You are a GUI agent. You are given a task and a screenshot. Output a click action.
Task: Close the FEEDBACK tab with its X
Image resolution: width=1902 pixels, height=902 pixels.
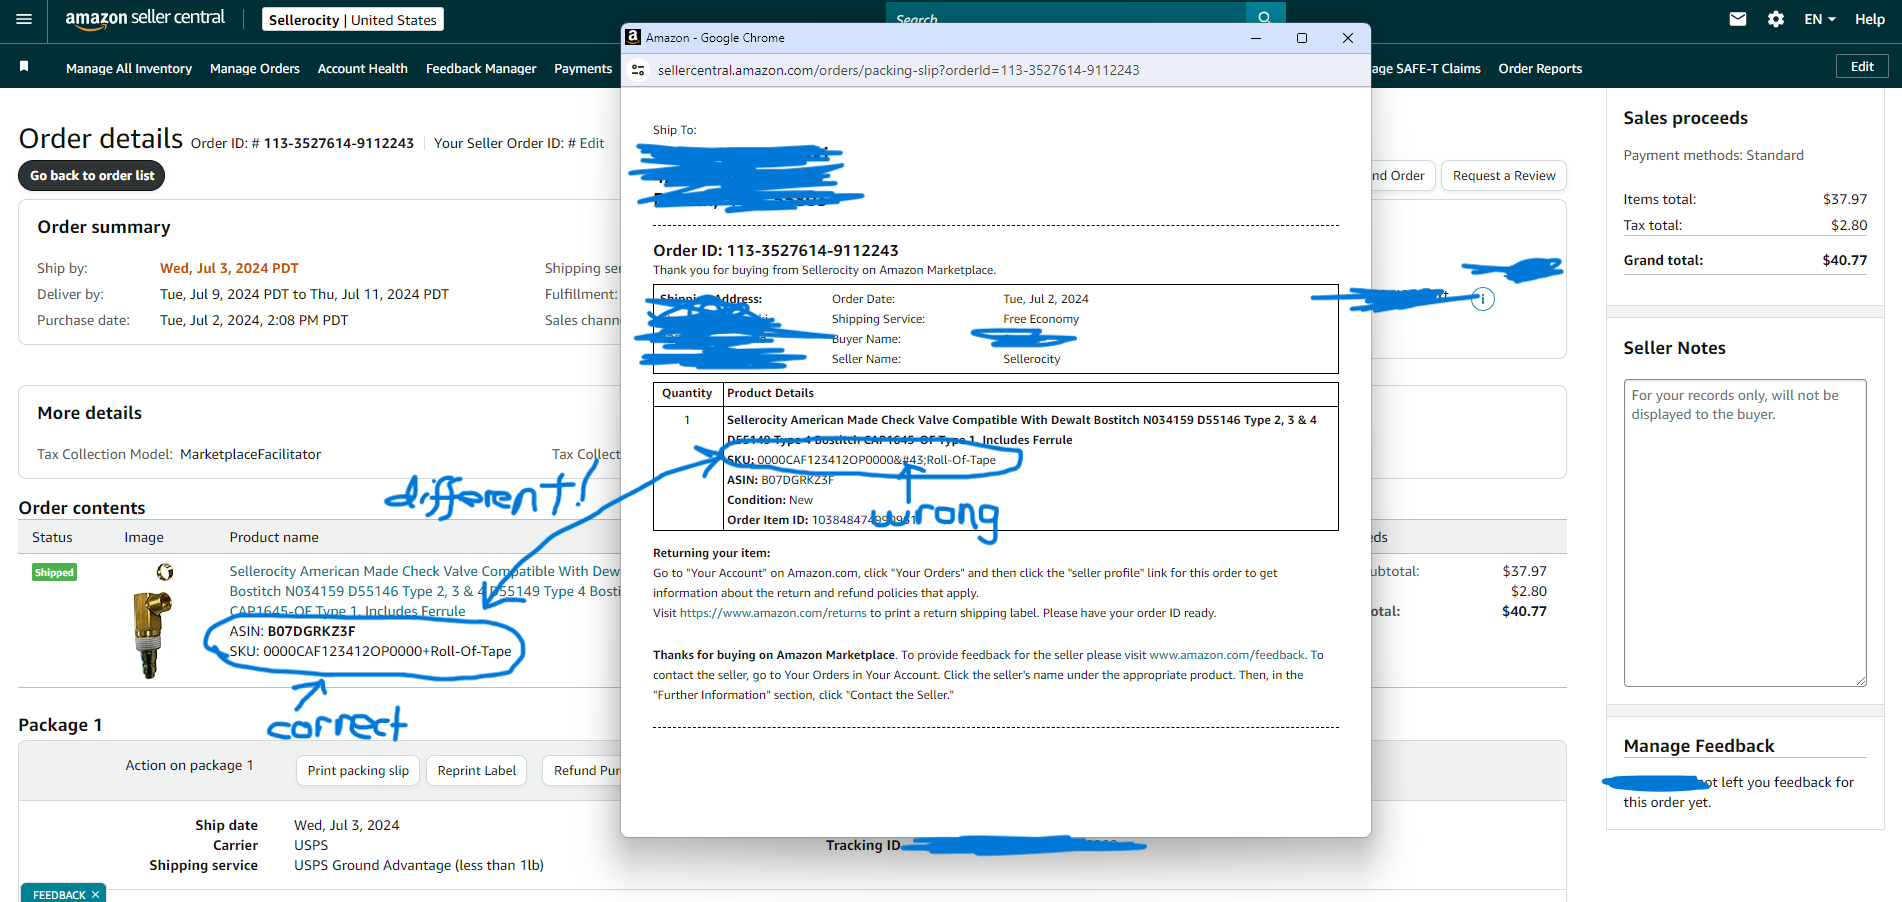point(96,895)
